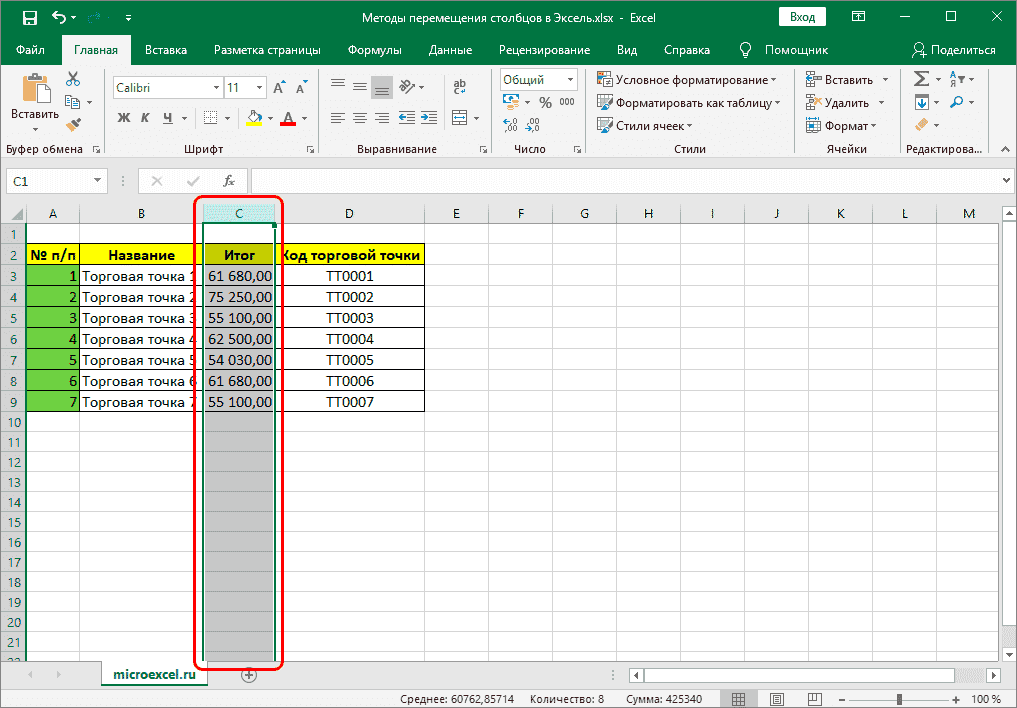This screenshot has height=708, width=1017.
Task: Switch to the Вставка ribbon tab
Action: click(x=166, y=49)
